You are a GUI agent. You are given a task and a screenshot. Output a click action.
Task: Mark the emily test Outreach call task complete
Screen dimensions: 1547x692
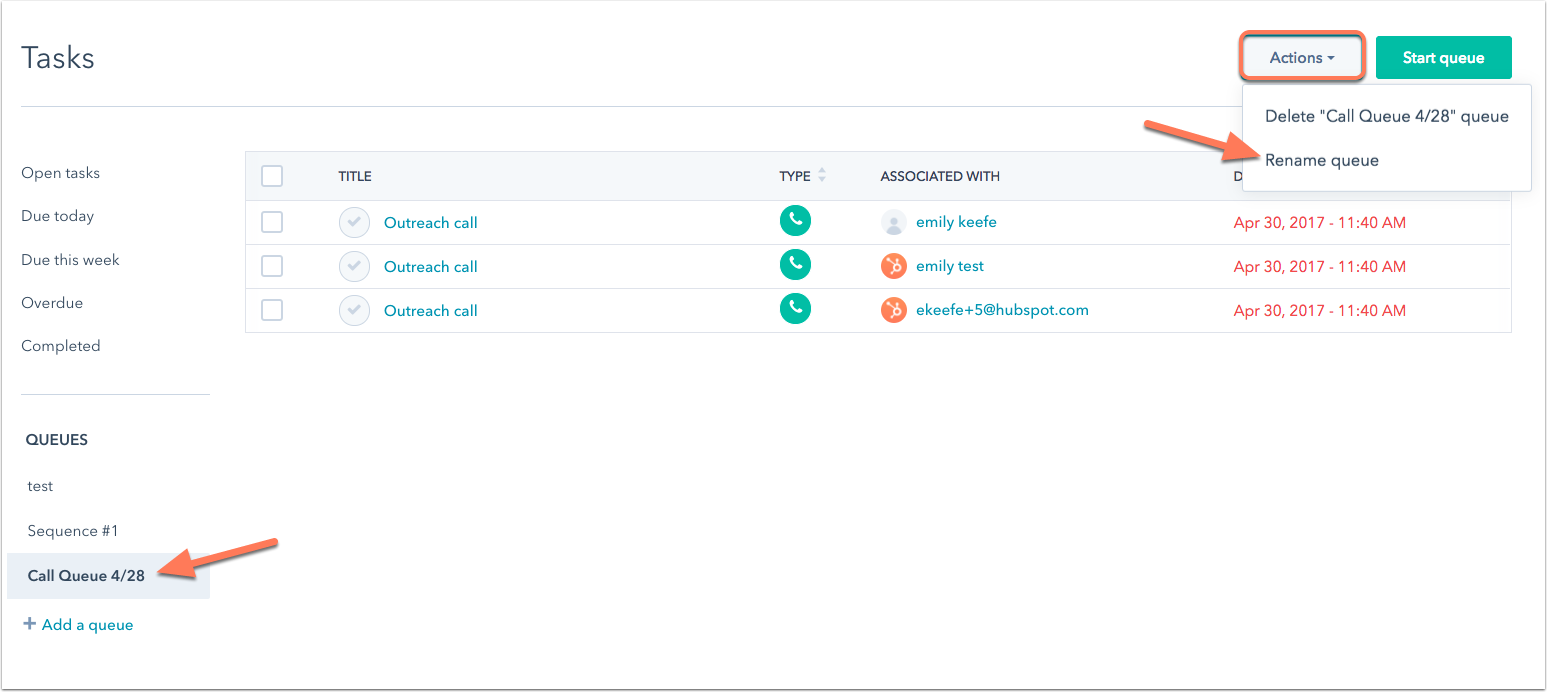pyautogui.click(x=354, y=266)
